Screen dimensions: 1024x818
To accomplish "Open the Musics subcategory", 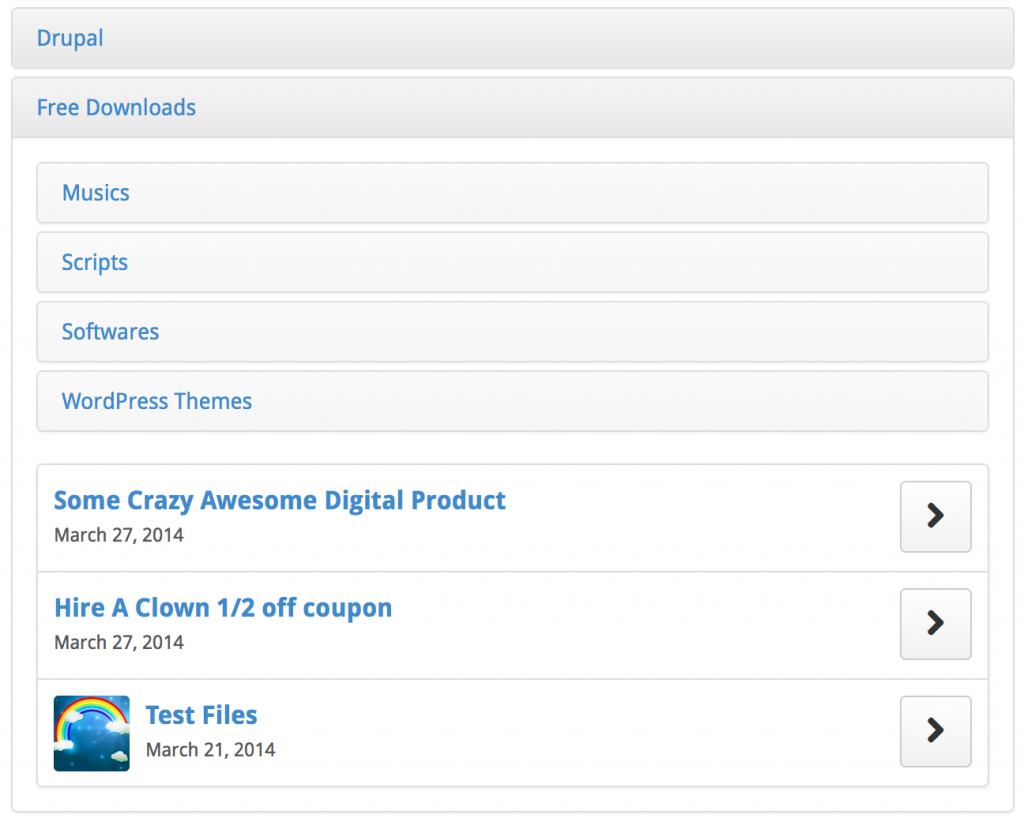I will [x=96, y=193].
